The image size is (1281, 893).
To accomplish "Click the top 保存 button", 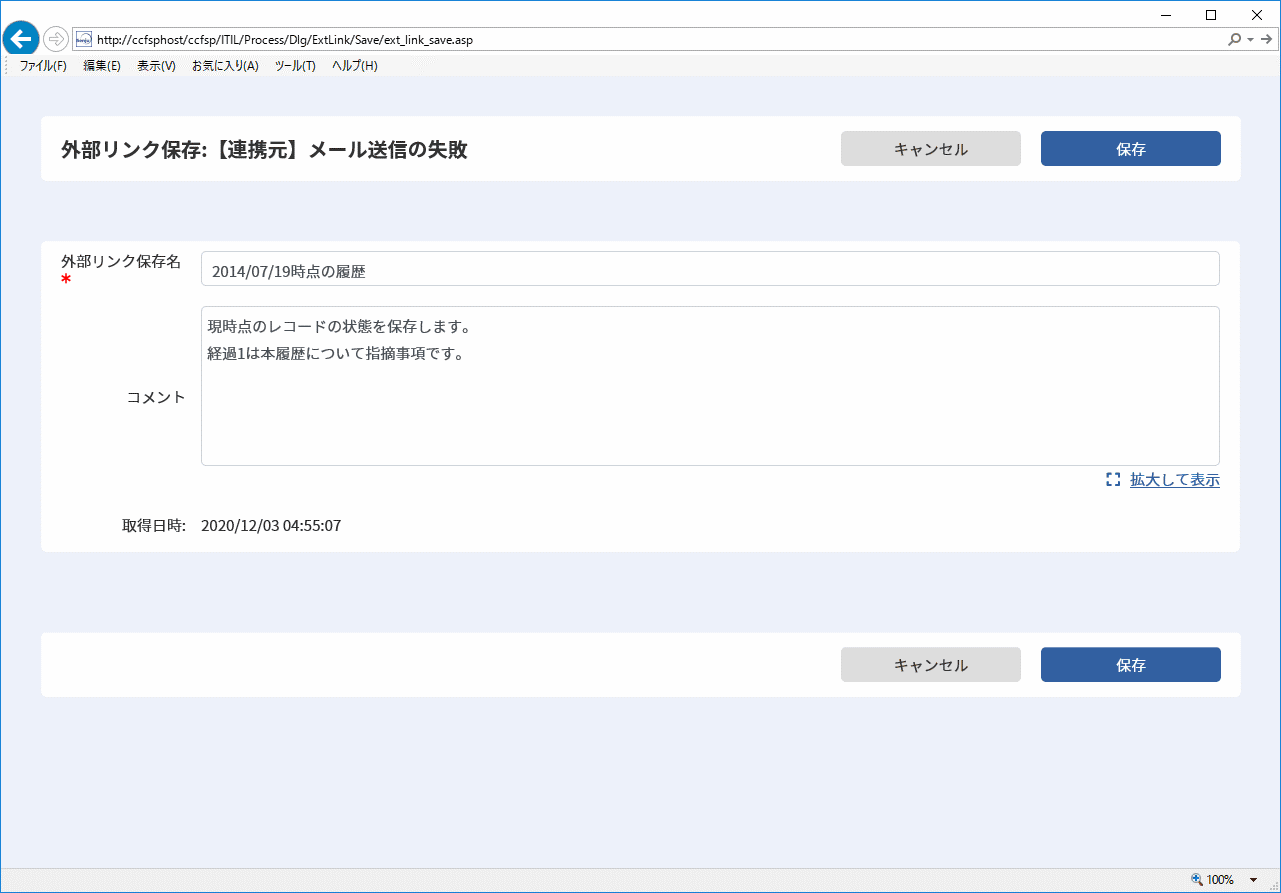I will [x=1131, y=149].
